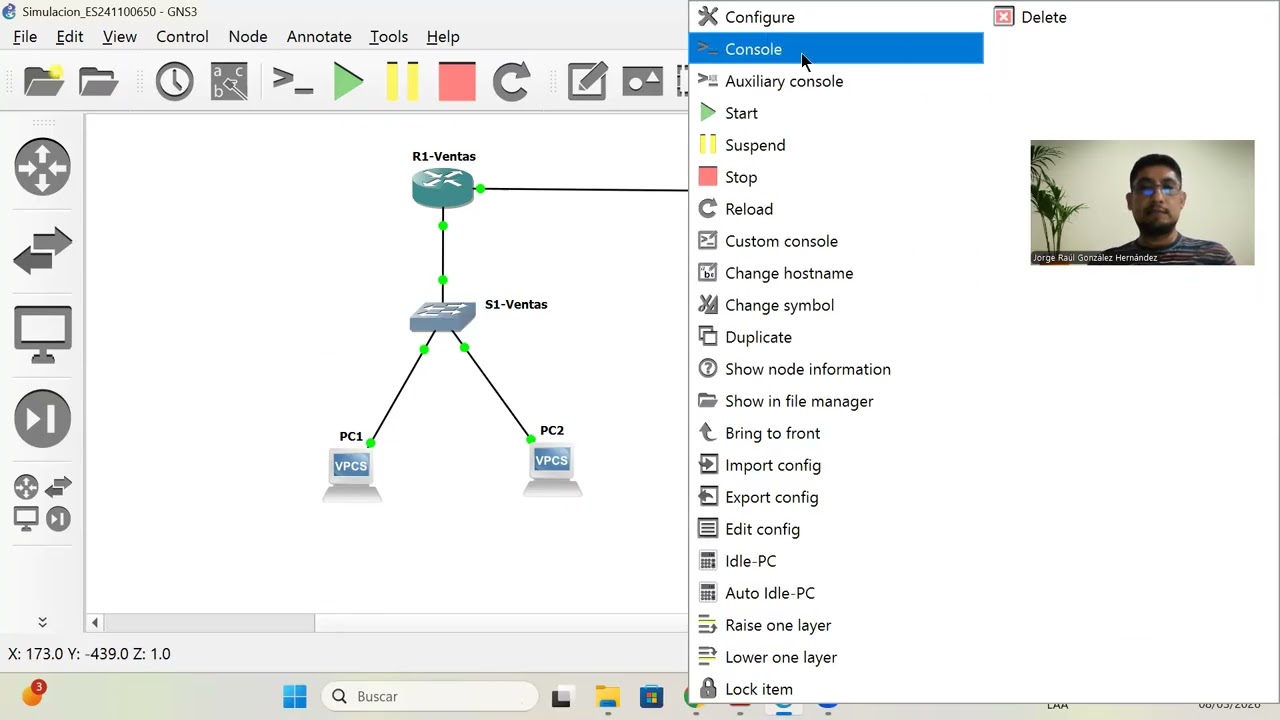The image size is (1280, 720).
Task: Open Microsoft Store from taskbar
Action: point(651,697)
